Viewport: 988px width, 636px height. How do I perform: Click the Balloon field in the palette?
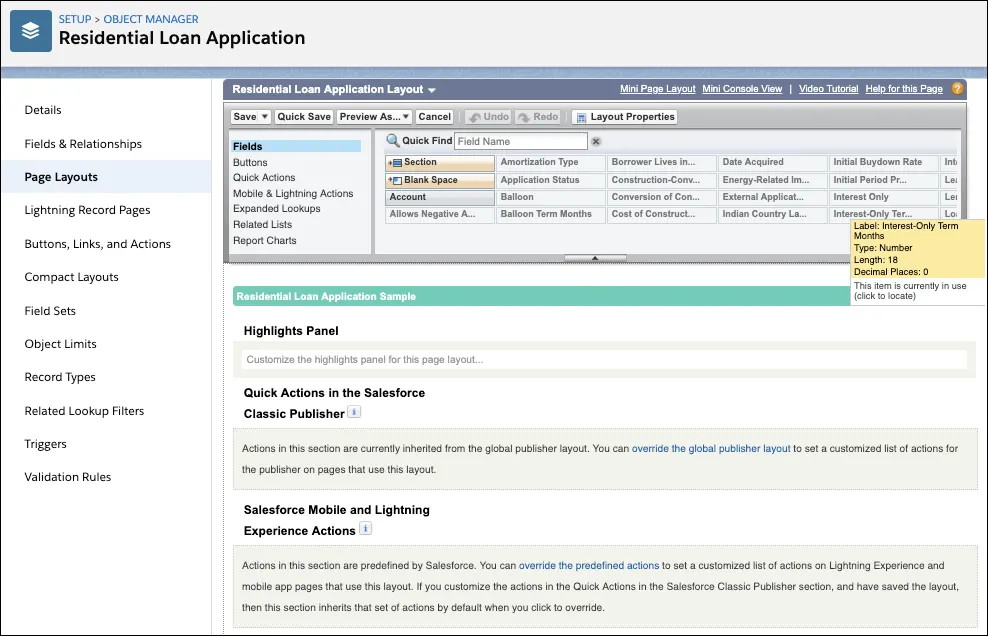click(x=551, y=197)
